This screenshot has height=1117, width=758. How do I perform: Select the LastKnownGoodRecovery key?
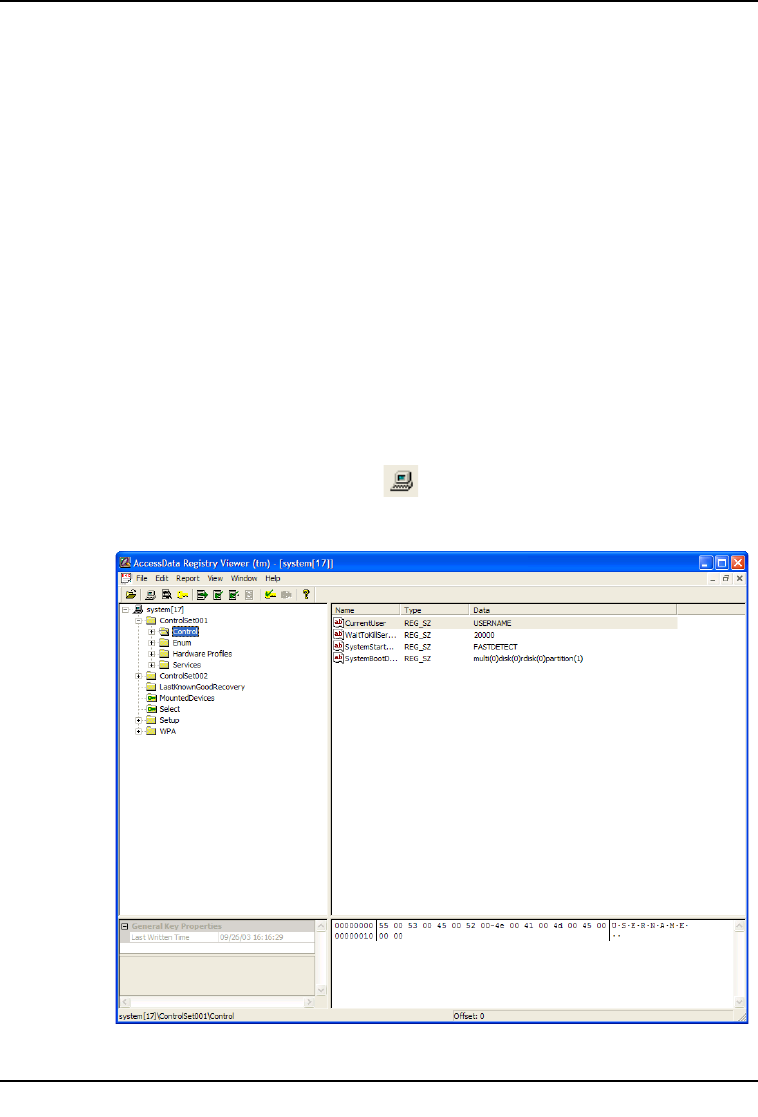[202, 687]
